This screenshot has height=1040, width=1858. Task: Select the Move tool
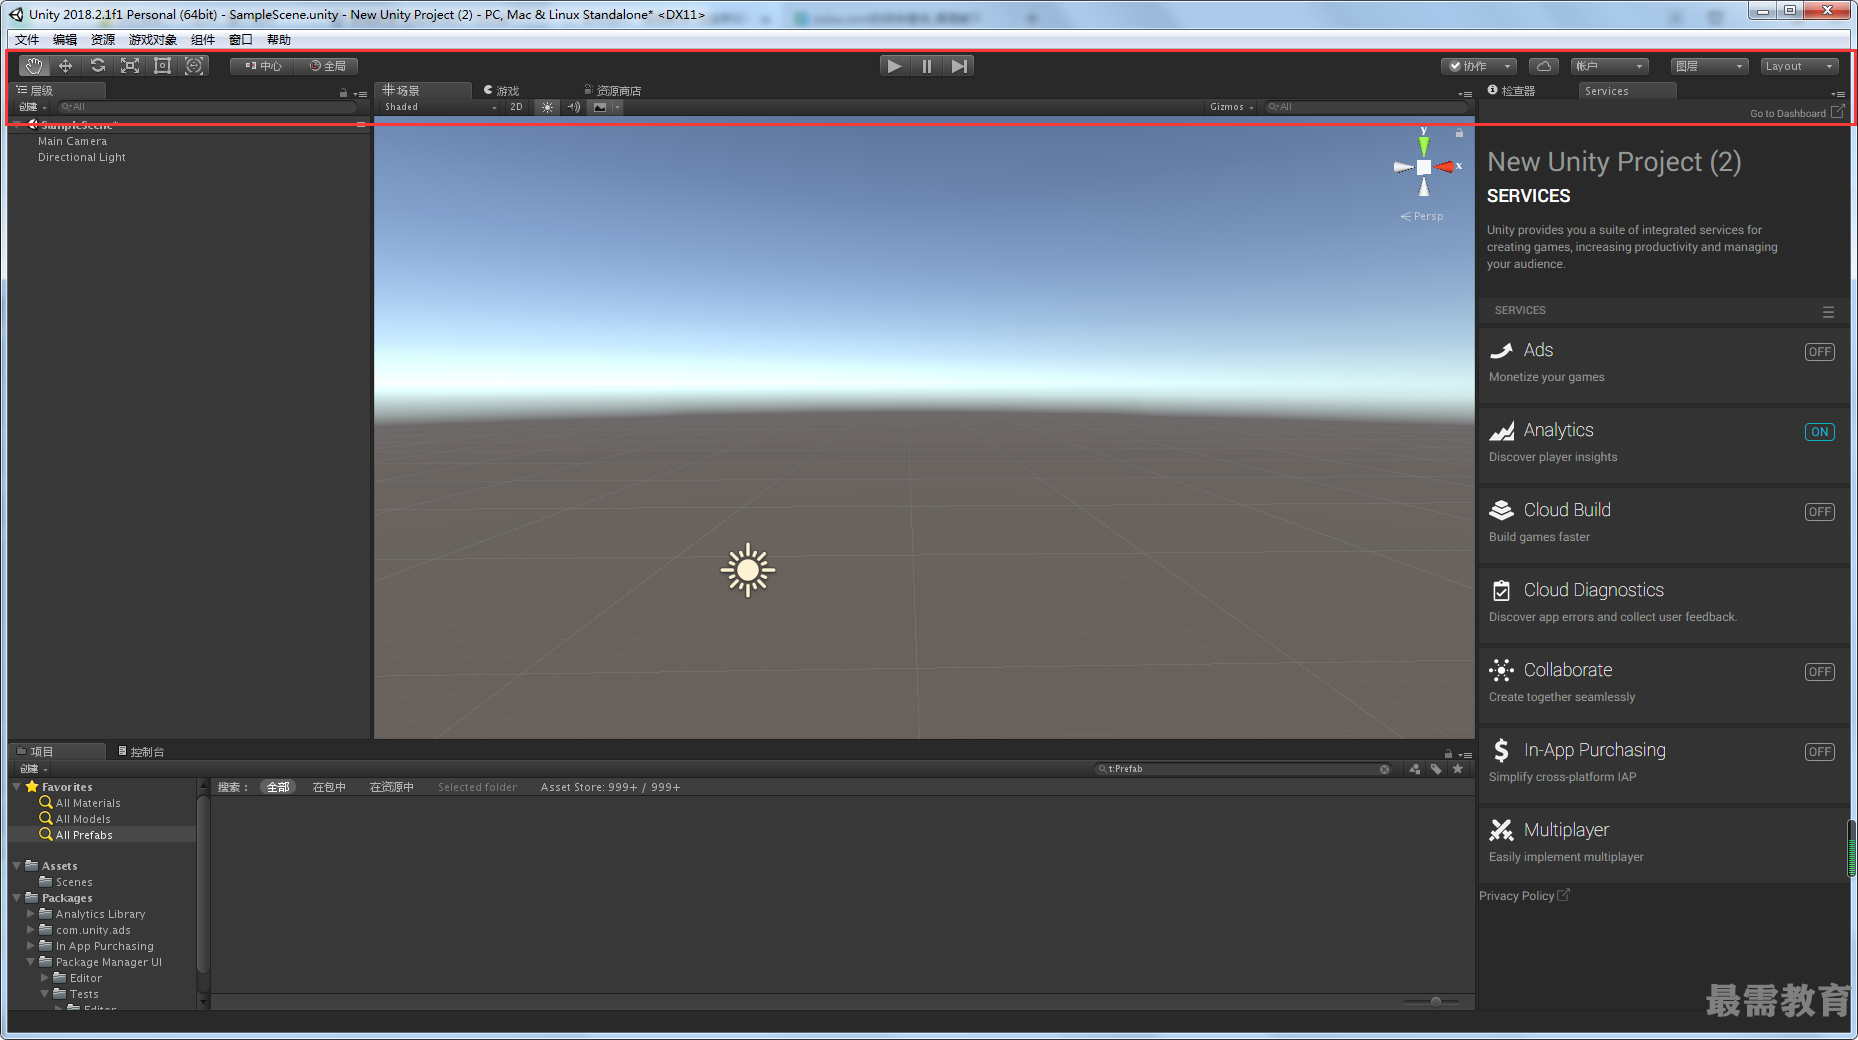pyautogui.click(x=66, y=66)
